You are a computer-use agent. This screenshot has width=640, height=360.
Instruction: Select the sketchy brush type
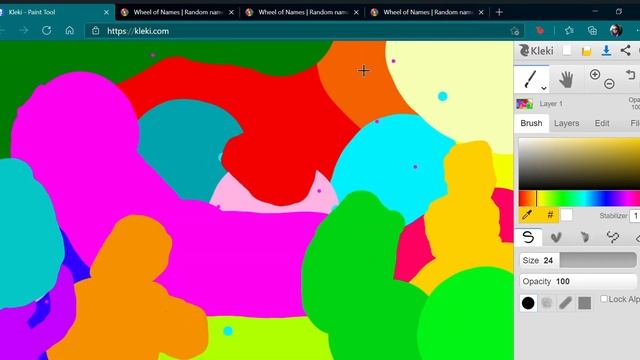(x=584, y=237)
